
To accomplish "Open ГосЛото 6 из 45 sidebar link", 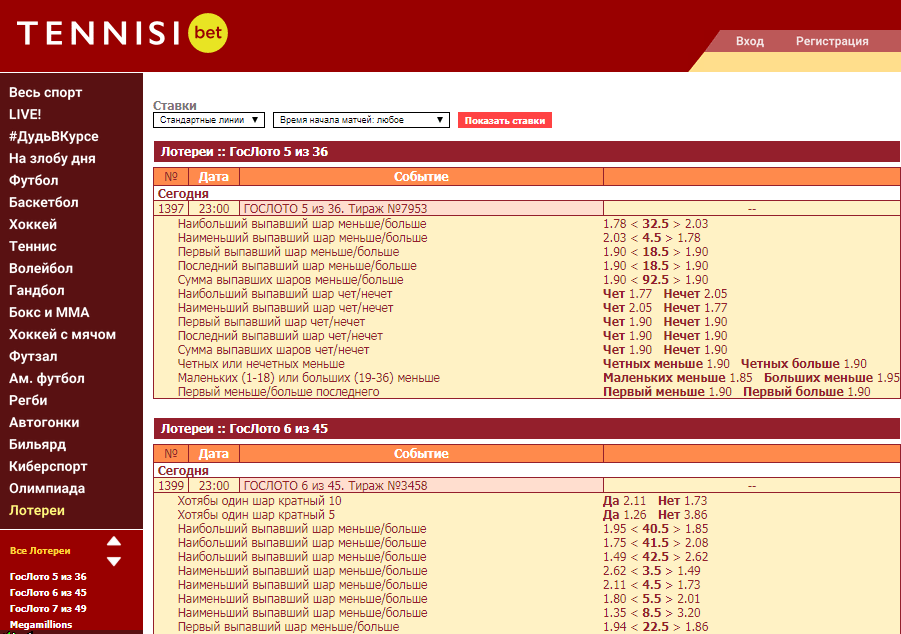I will click(x=48, y=593).
